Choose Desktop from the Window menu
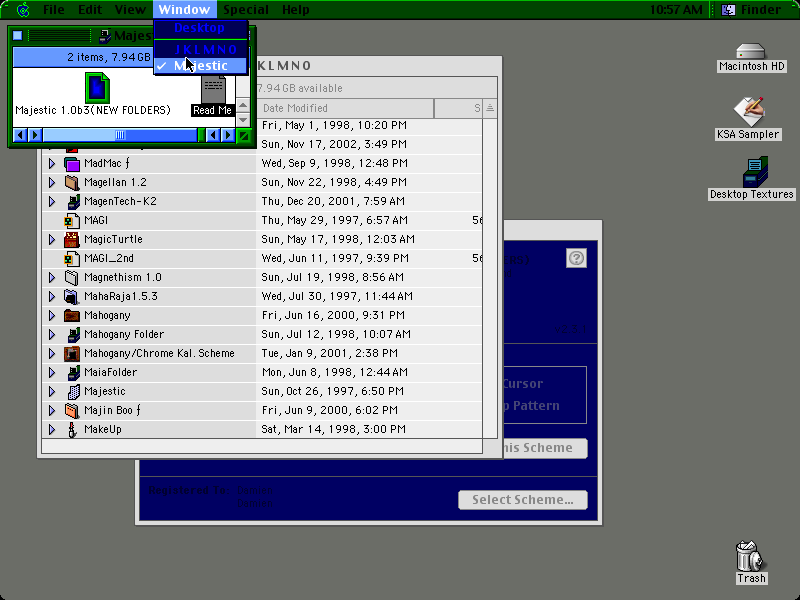The height and width of the screenshot is (600, 800). (201, 28)
